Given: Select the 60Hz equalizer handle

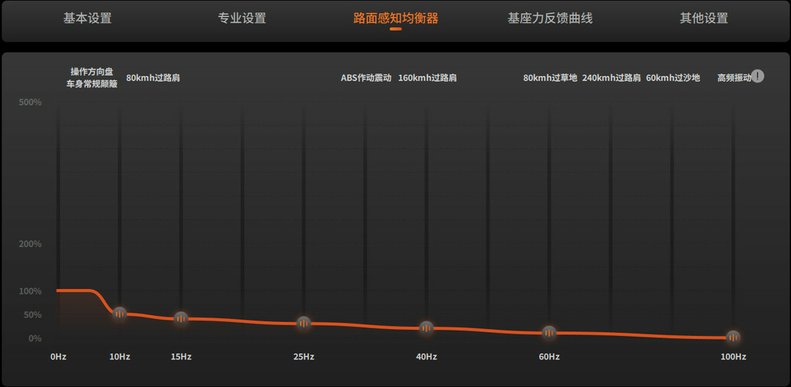Looking at the screenshot, I should click(x=549, y=333).
